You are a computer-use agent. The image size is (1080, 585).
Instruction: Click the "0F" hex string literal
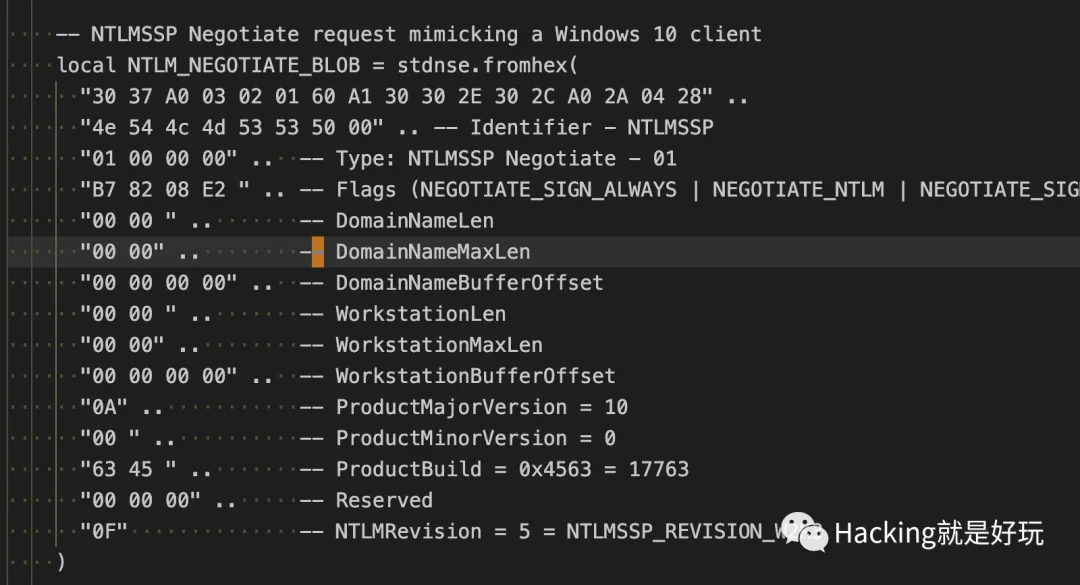pyautogui.click(x=104, y=532)
